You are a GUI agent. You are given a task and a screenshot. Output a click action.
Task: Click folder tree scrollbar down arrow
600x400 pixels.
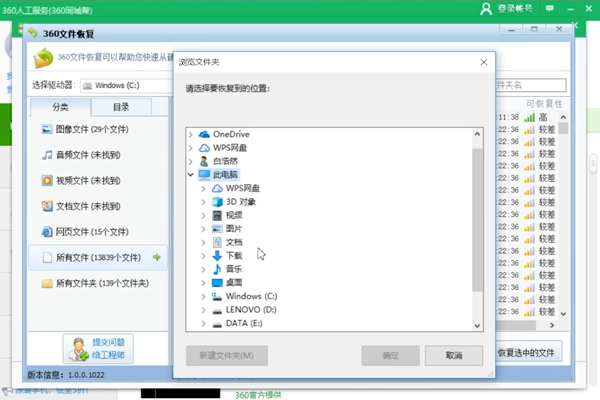click(477, 326)
